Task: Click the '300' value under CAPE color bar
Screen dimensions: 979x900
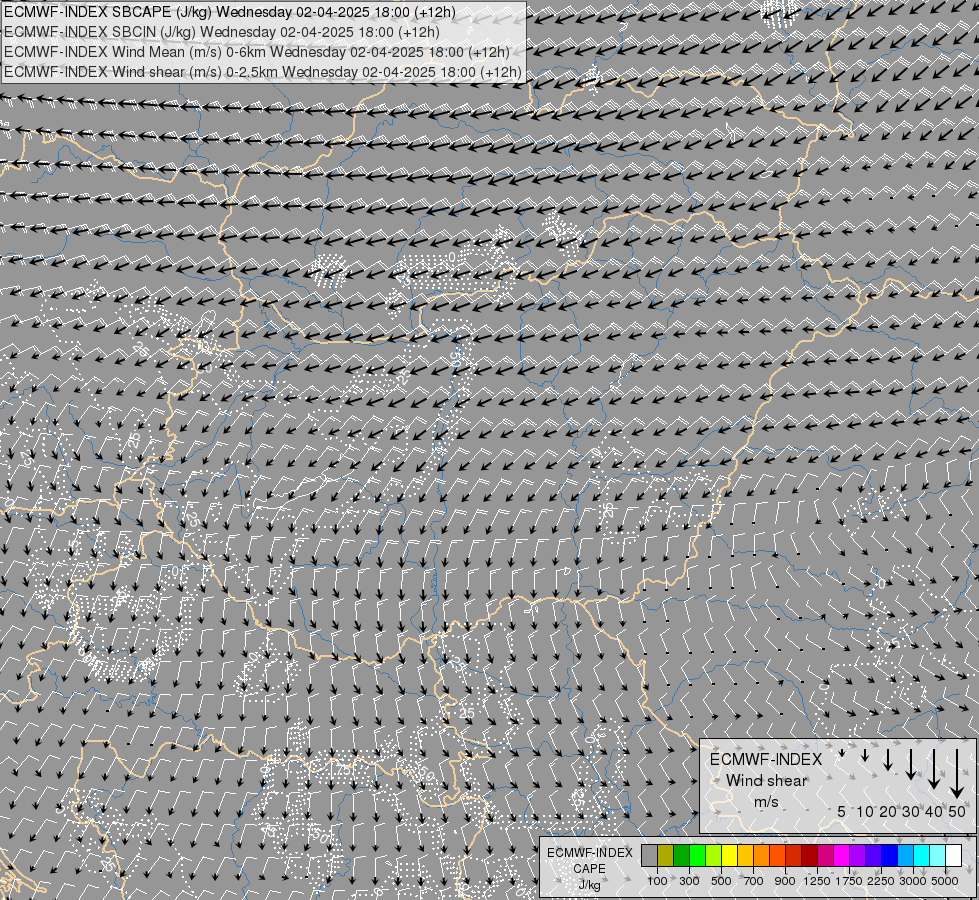Action: [x=689, y=881]
